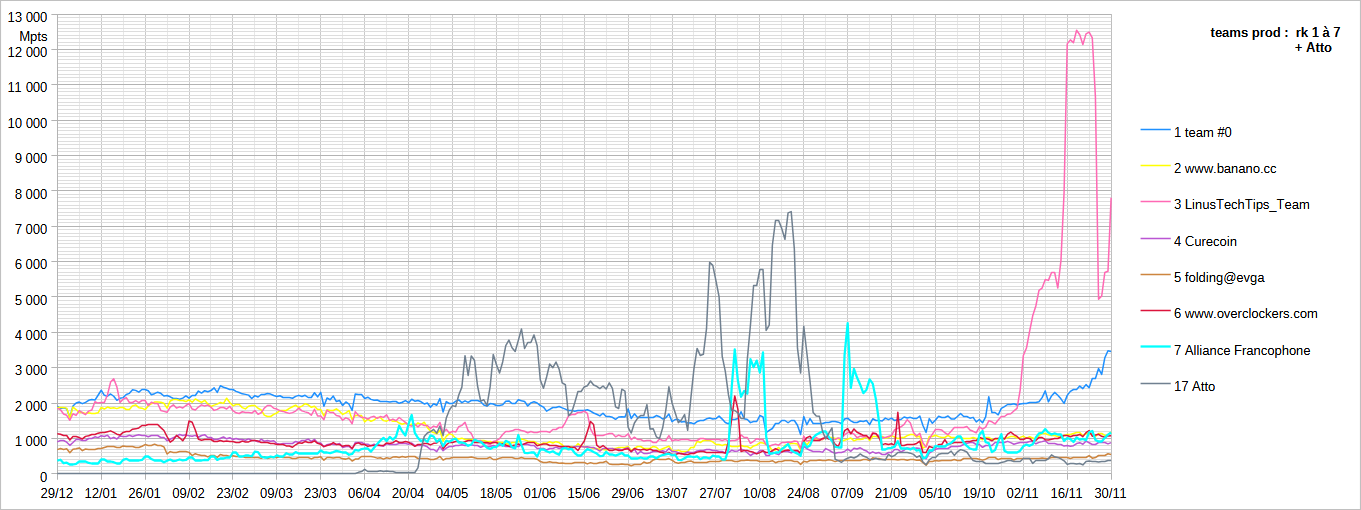Click the '29/12' x-axis date label
The height and width of the screenshot is (510, 1361).
[57, 493]
